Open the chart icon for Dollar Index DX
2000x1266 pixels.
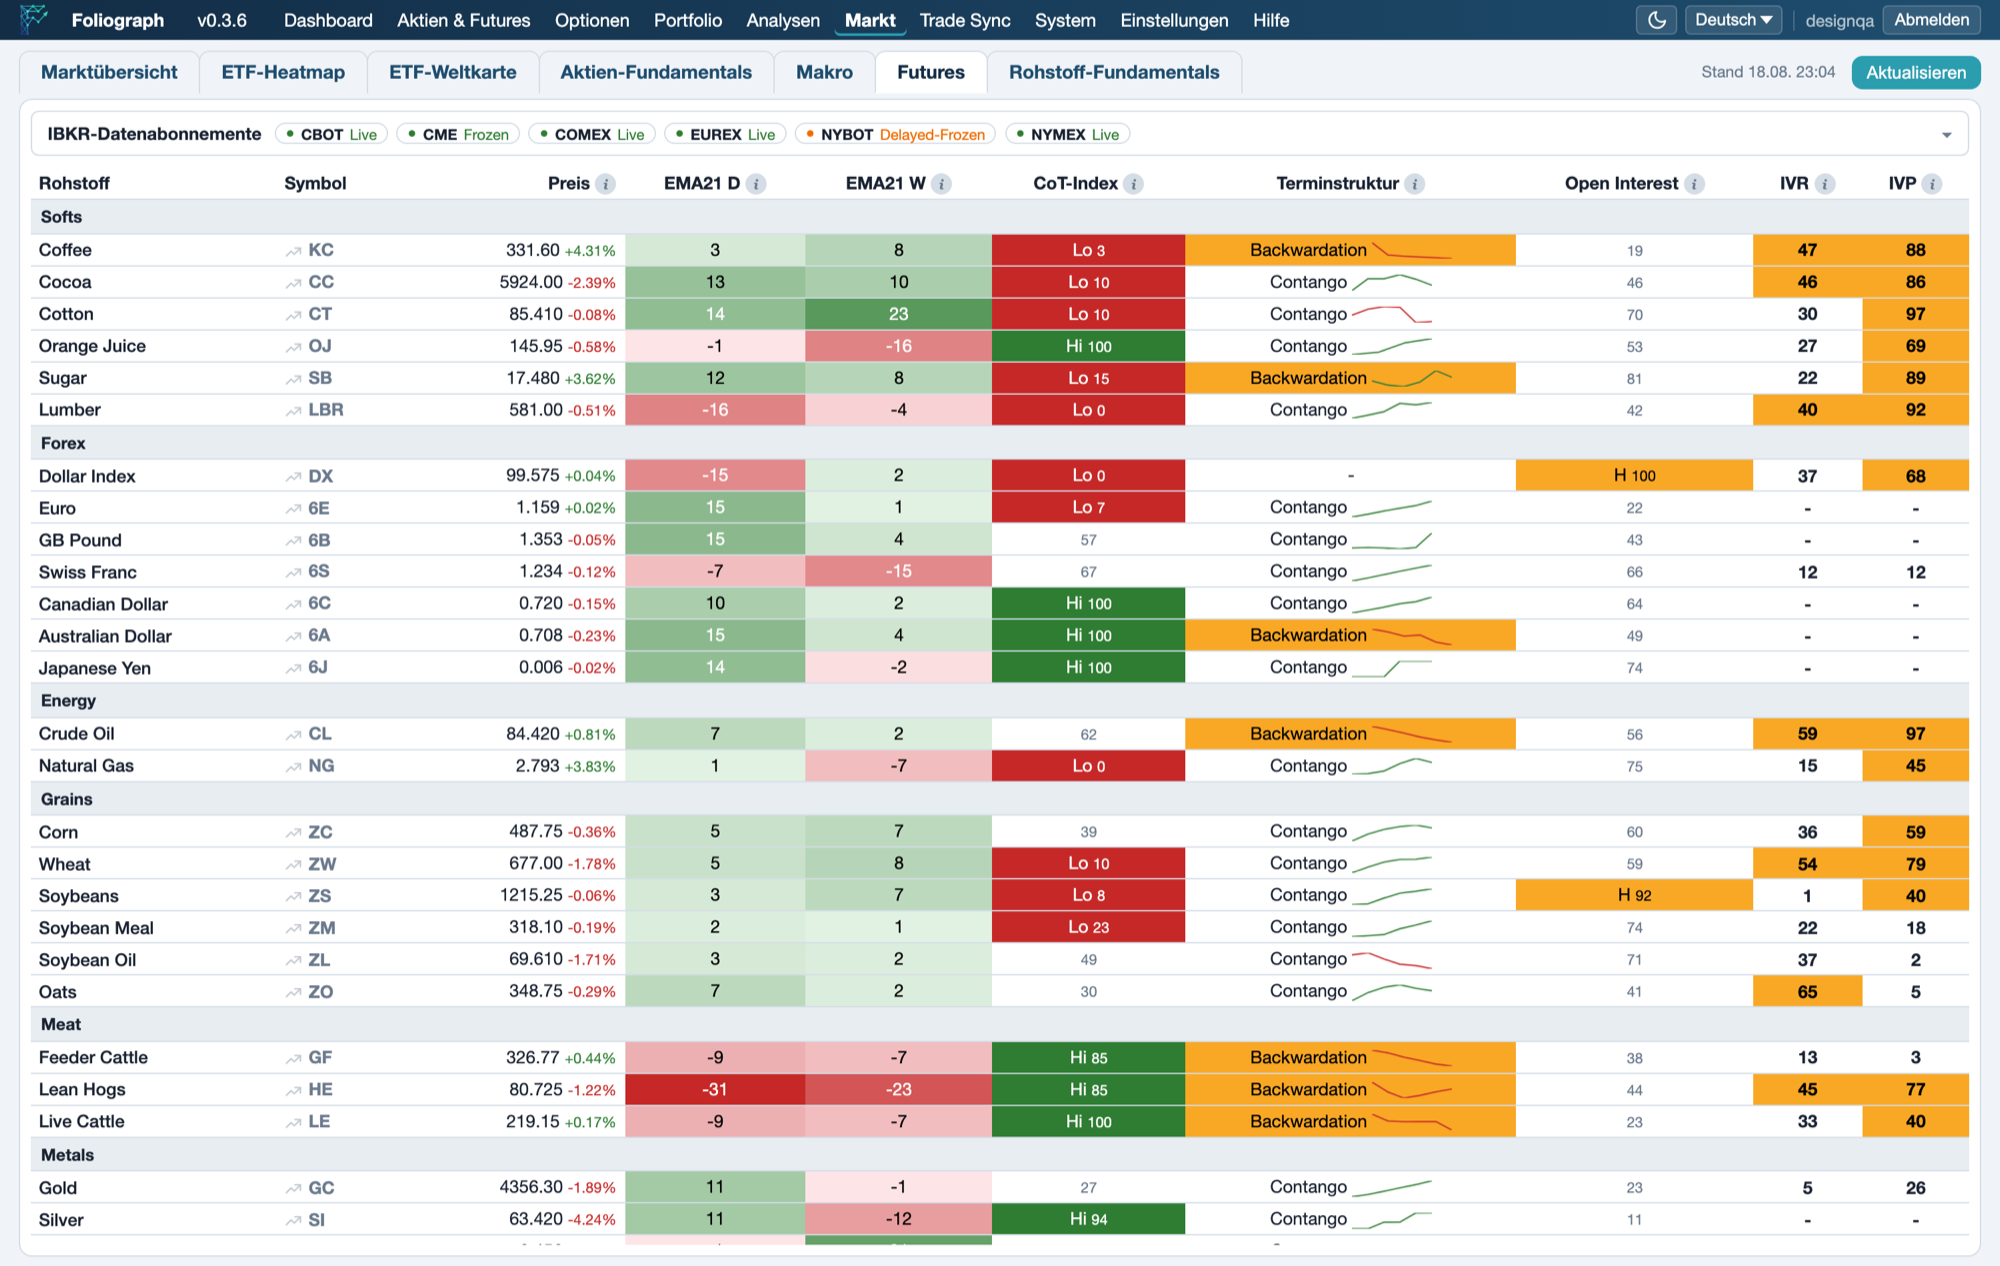click(293, 477)
